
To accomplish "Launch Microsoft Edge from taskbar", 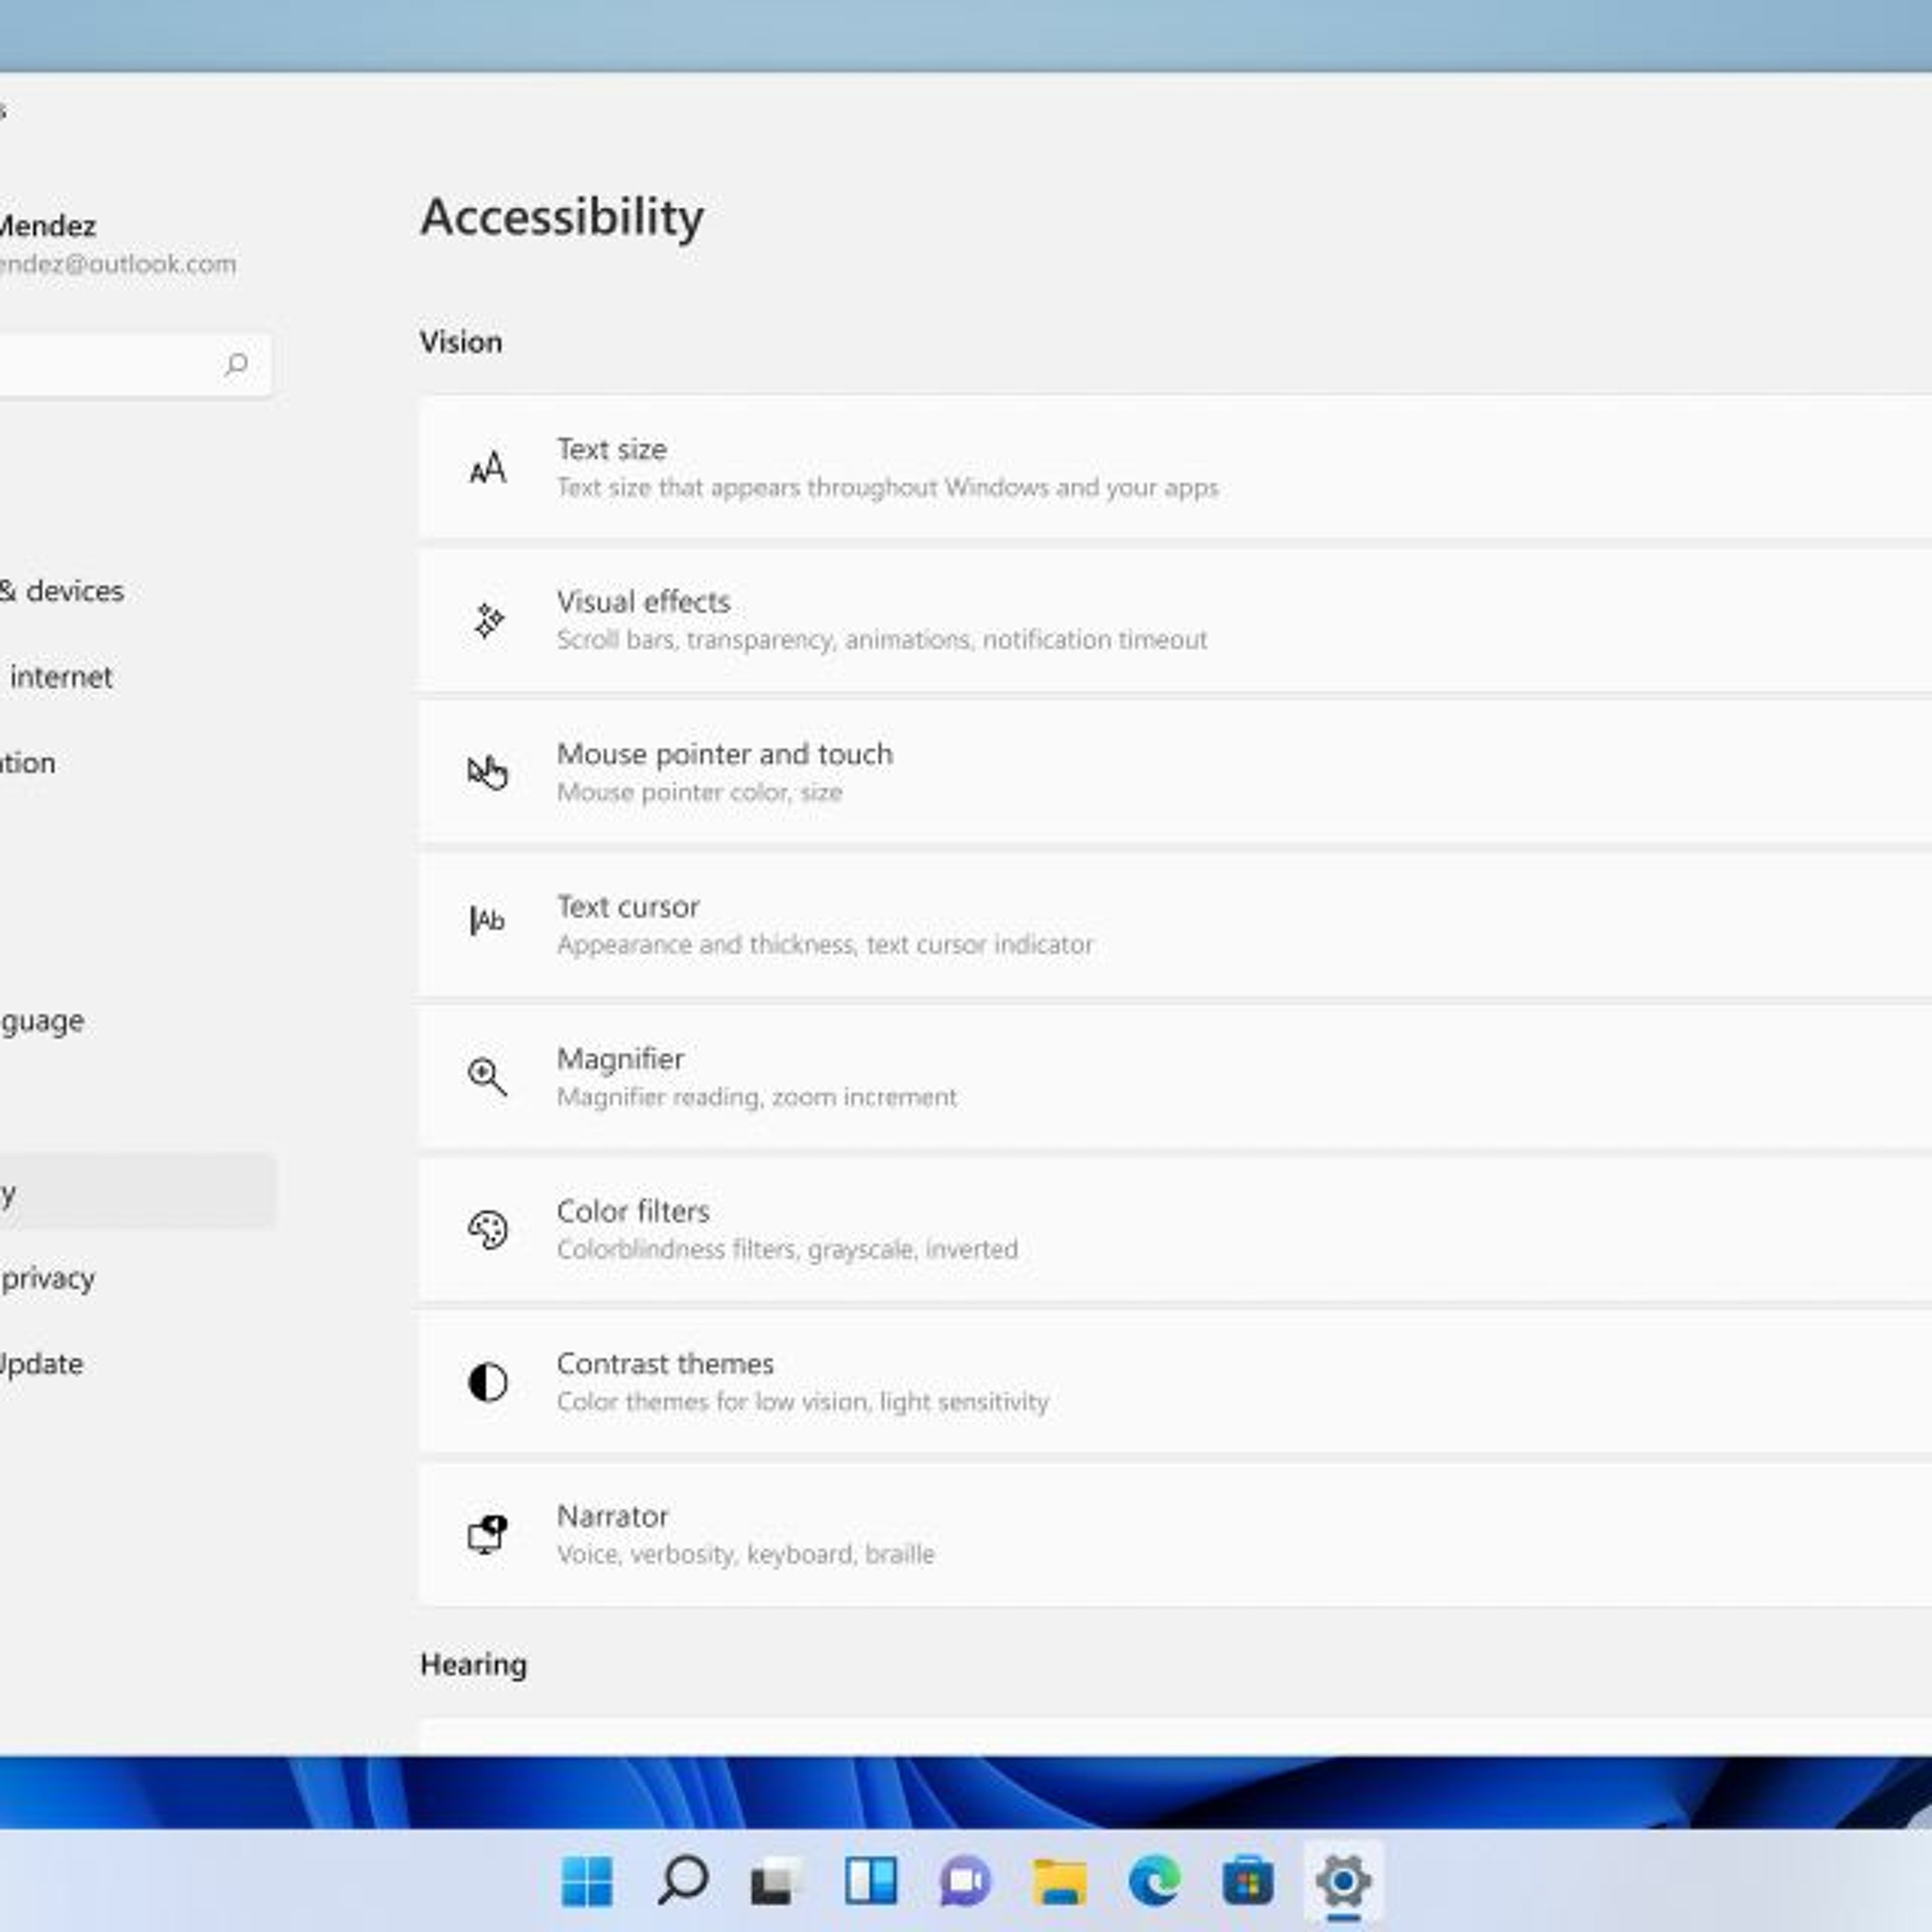I will (x=1154, y=1882).
